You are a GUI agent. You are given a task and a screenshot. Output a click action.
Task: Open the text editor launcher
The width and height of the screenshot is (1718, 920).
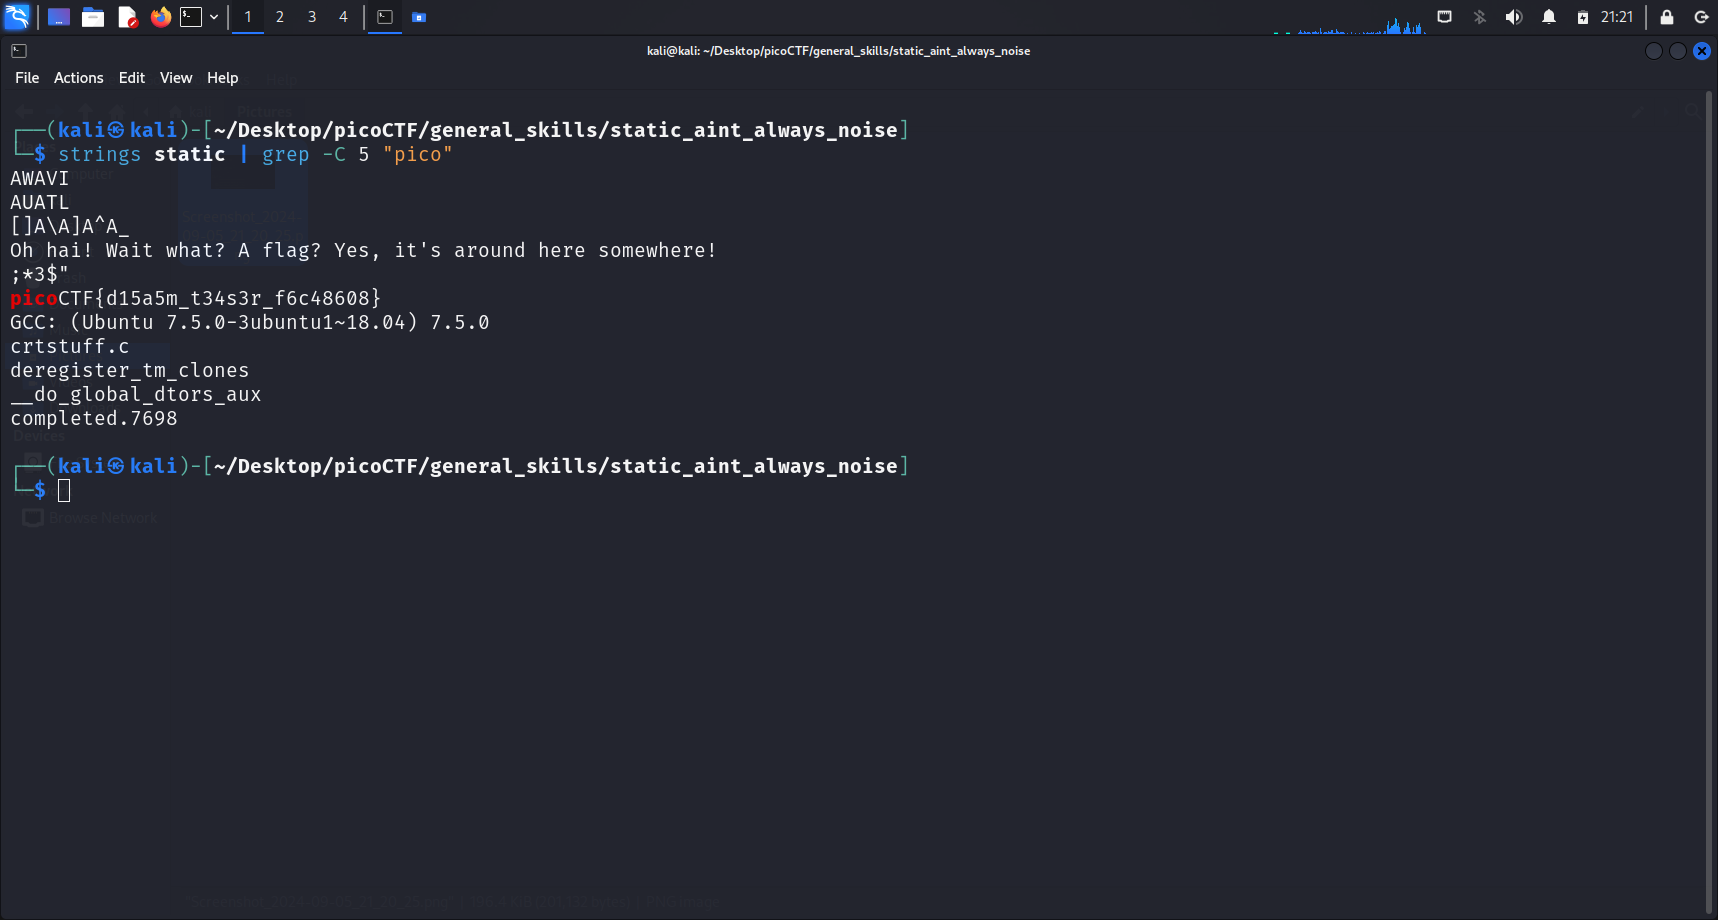(x=127, y=17)
